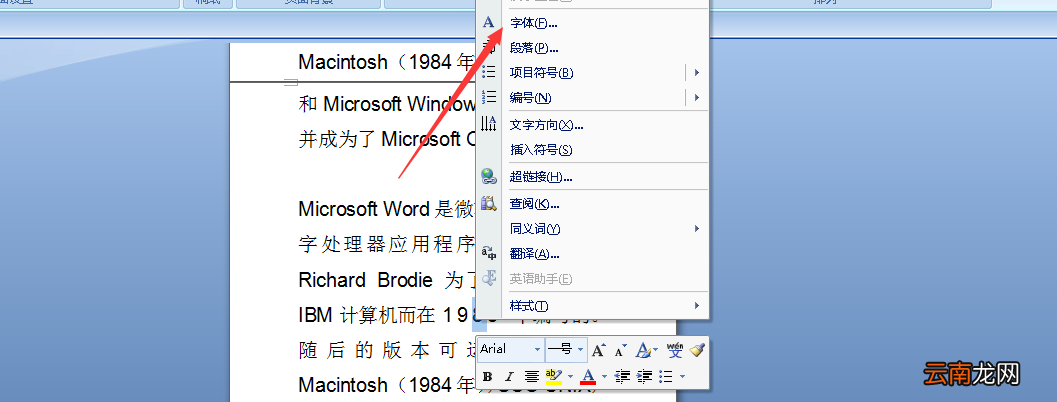1057x402 pixels.
Task: Click the text 'IBM 计算机而在'
Action: tap(367, 314)
